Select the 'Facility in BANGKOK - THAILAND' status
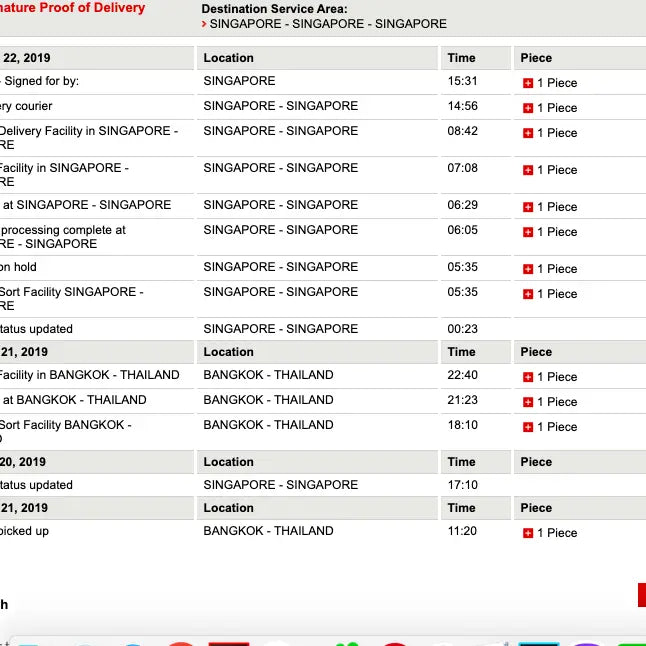Viewport: 646px width, 646px height. pyautogui.click(x=89, y=375)
